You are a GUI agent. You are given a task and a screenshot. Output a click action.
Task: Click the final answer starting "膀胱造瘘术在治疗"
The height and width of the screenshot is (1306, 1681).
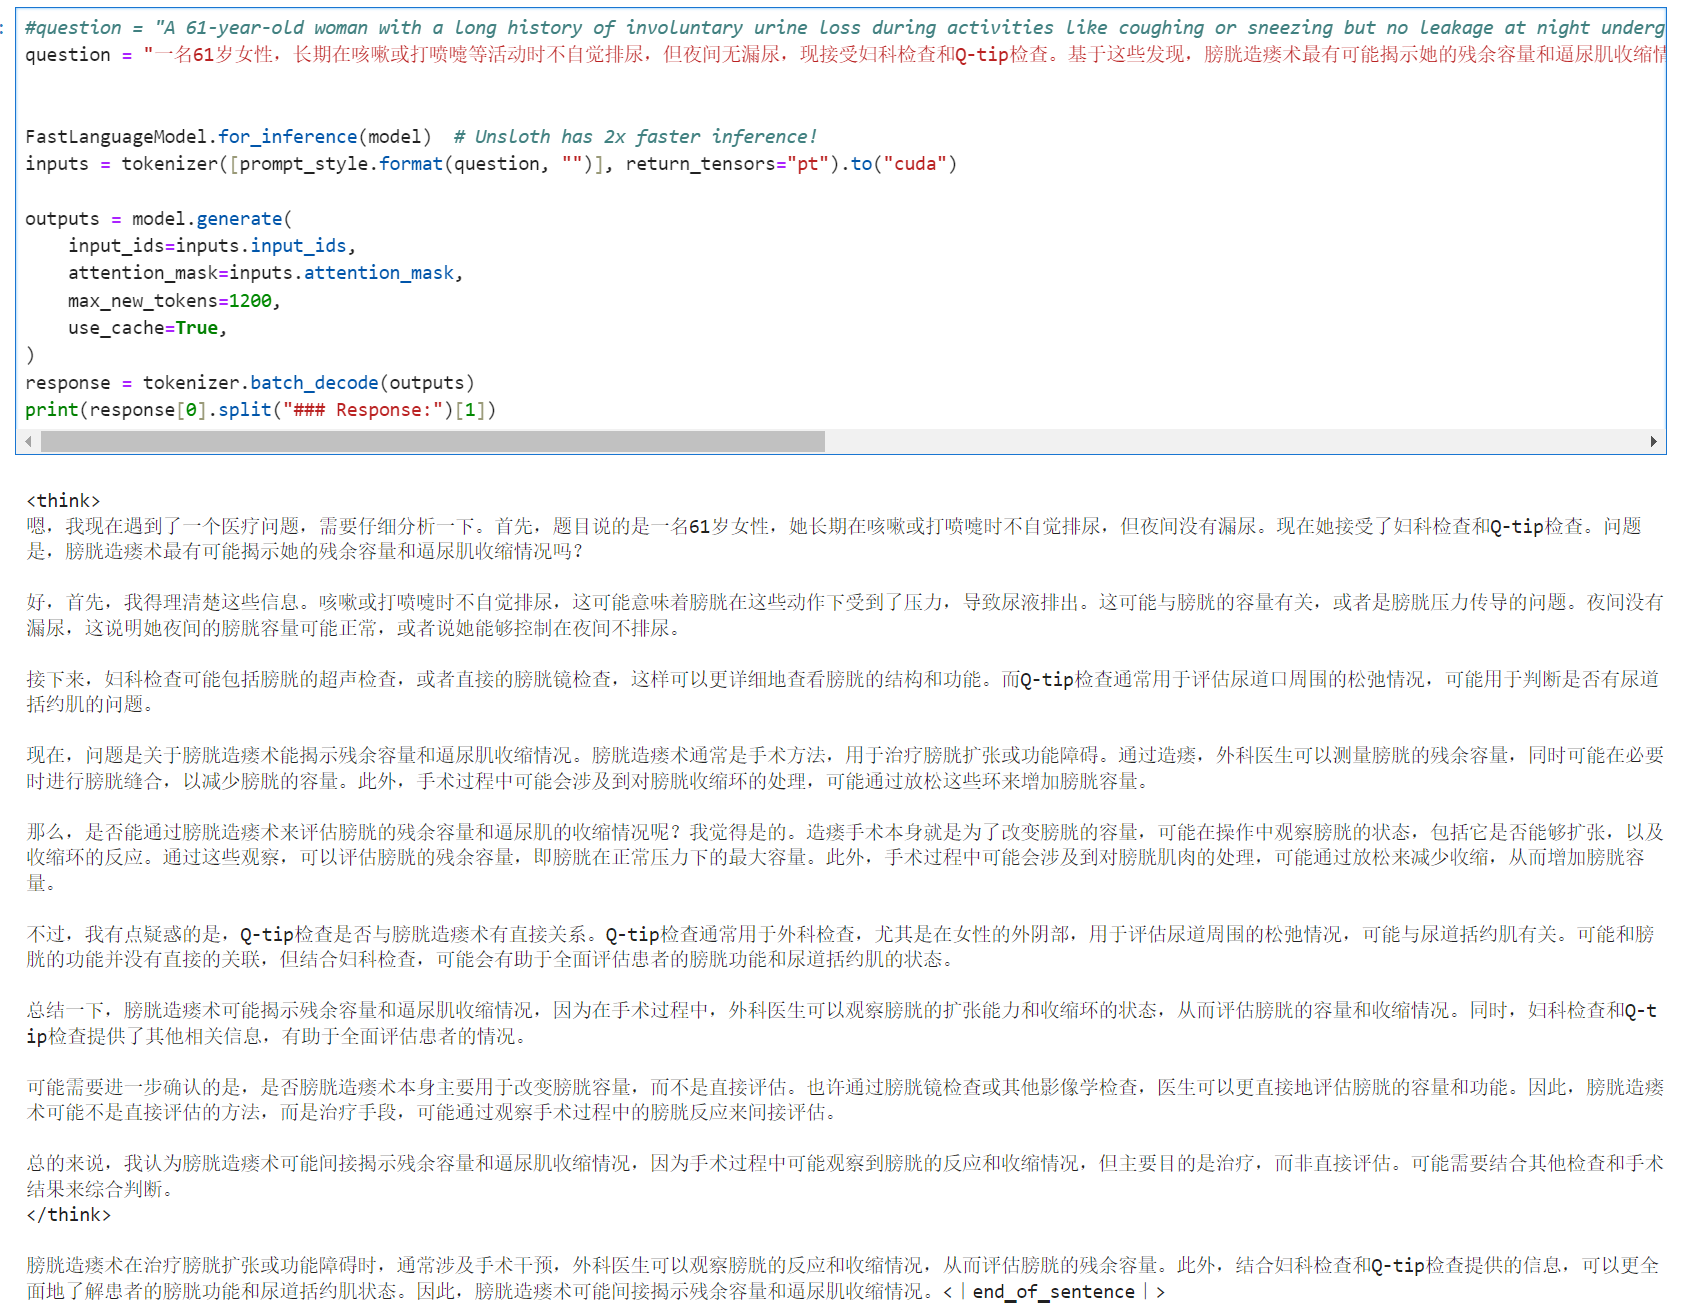[842, 1278]
